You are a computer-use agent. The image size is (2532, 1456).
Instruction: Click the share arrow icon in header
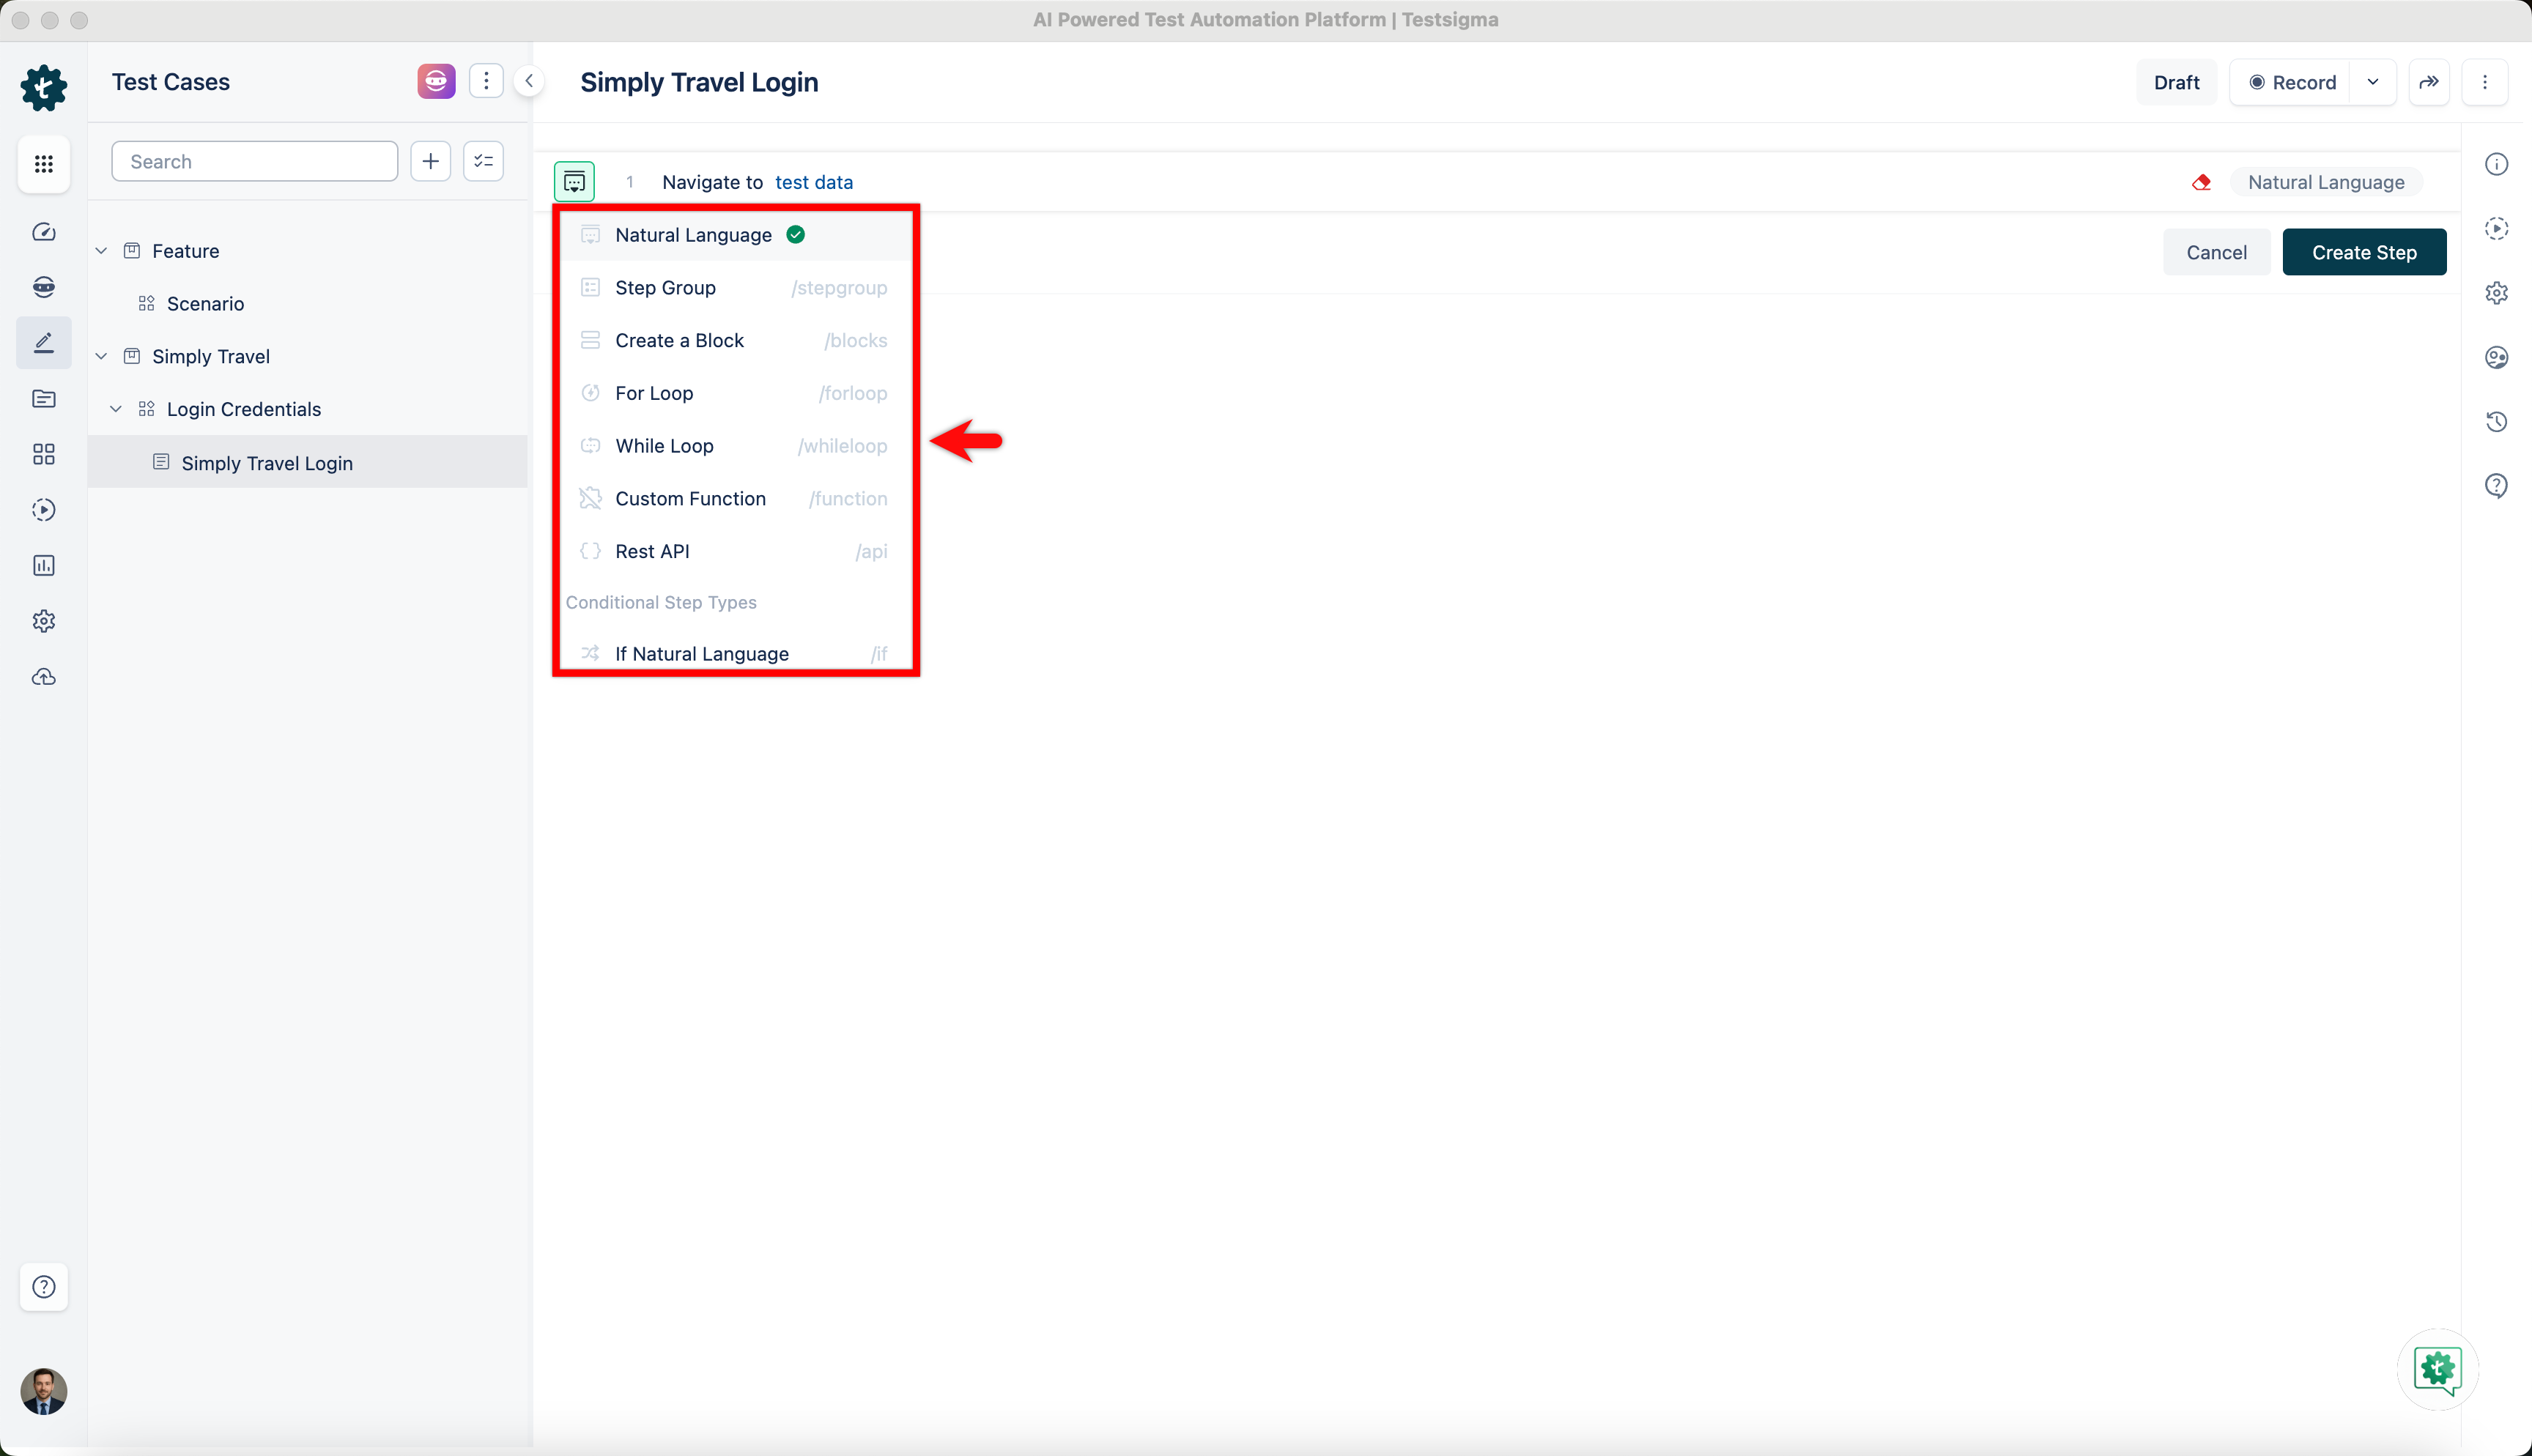[x=2429, y=82]
